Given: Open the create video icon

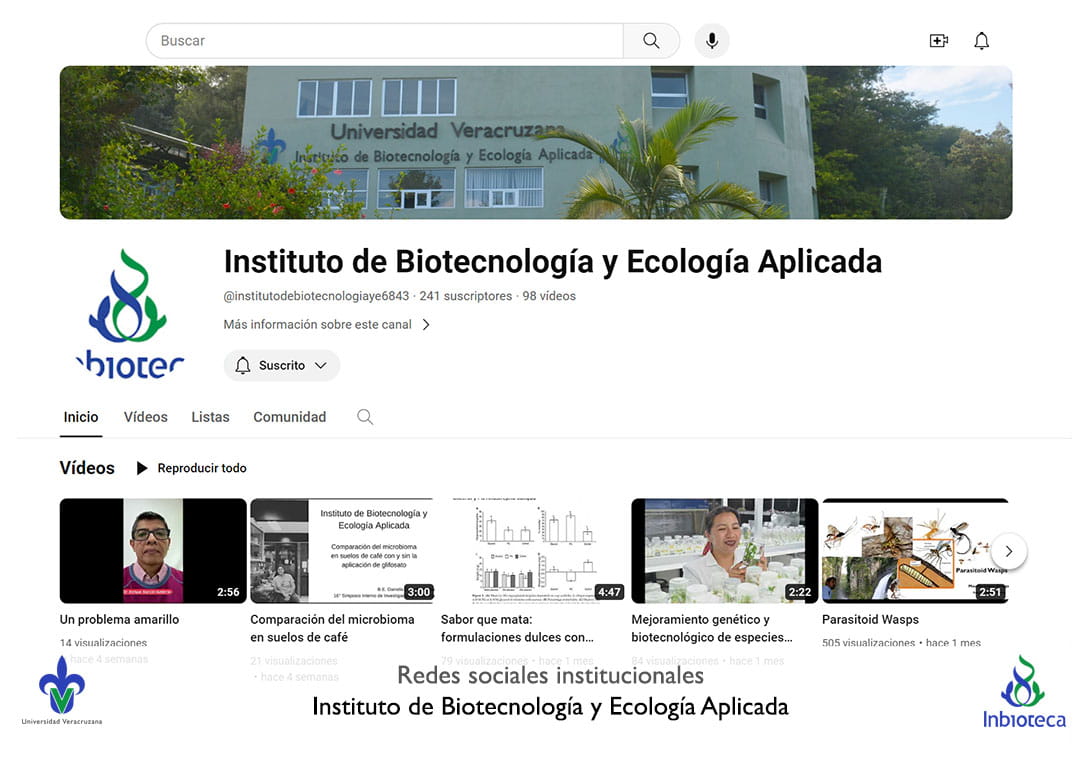Looking at the screenshot, I should pyautogui.click(x=938, y=41).
